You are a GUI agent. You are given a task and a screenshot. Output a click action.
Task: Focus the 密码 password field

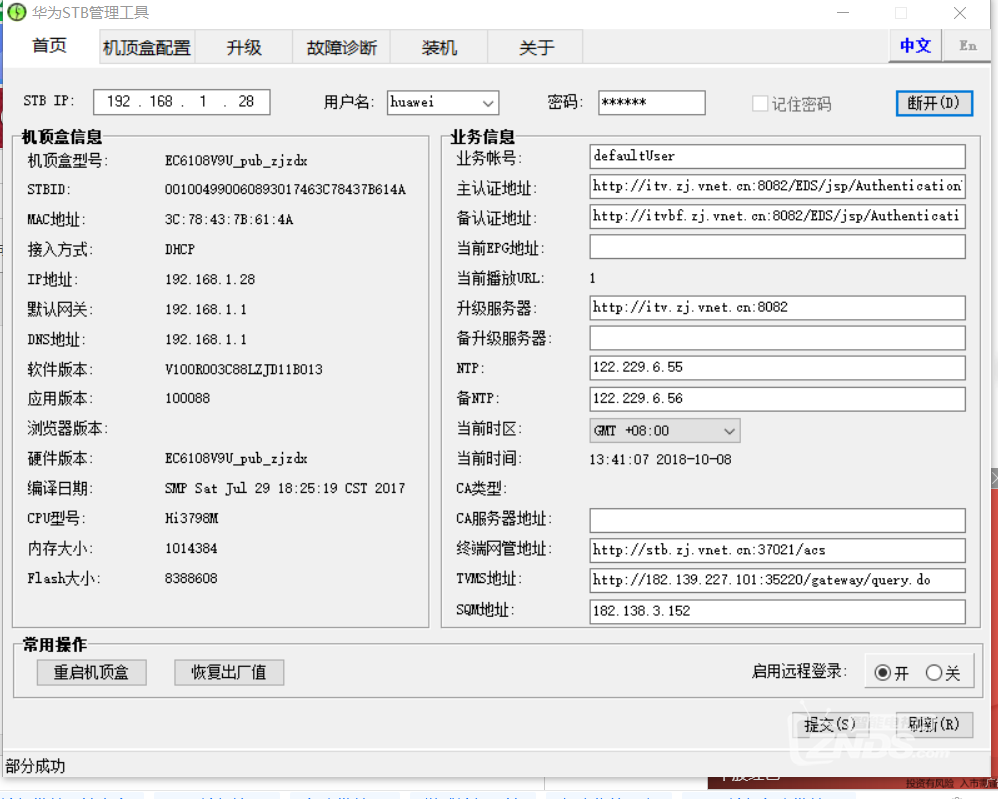[651, 103]
